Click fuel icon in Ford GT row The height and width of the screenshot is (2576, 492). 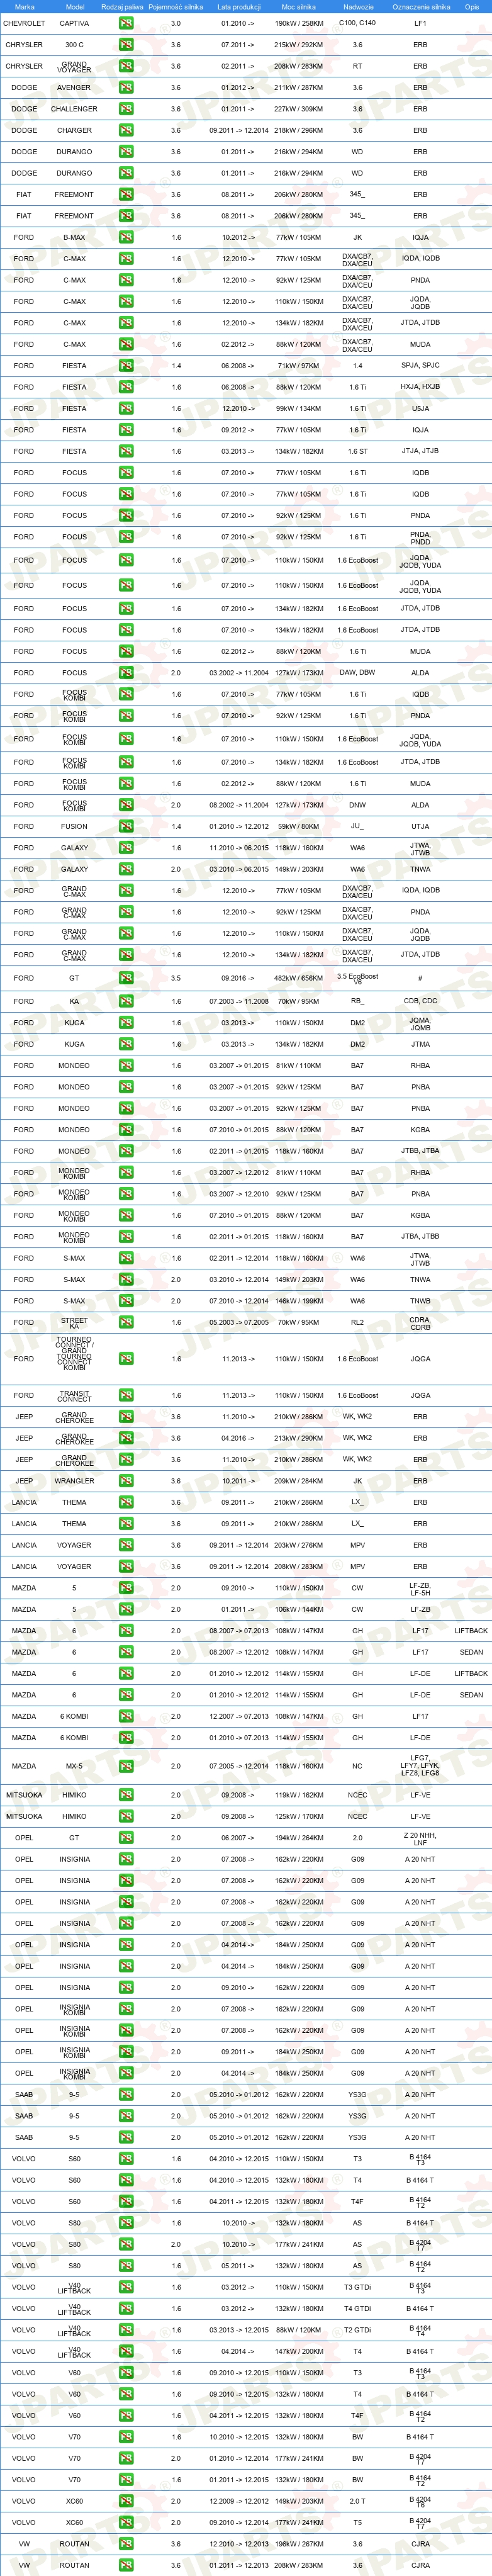coord(126,978)
